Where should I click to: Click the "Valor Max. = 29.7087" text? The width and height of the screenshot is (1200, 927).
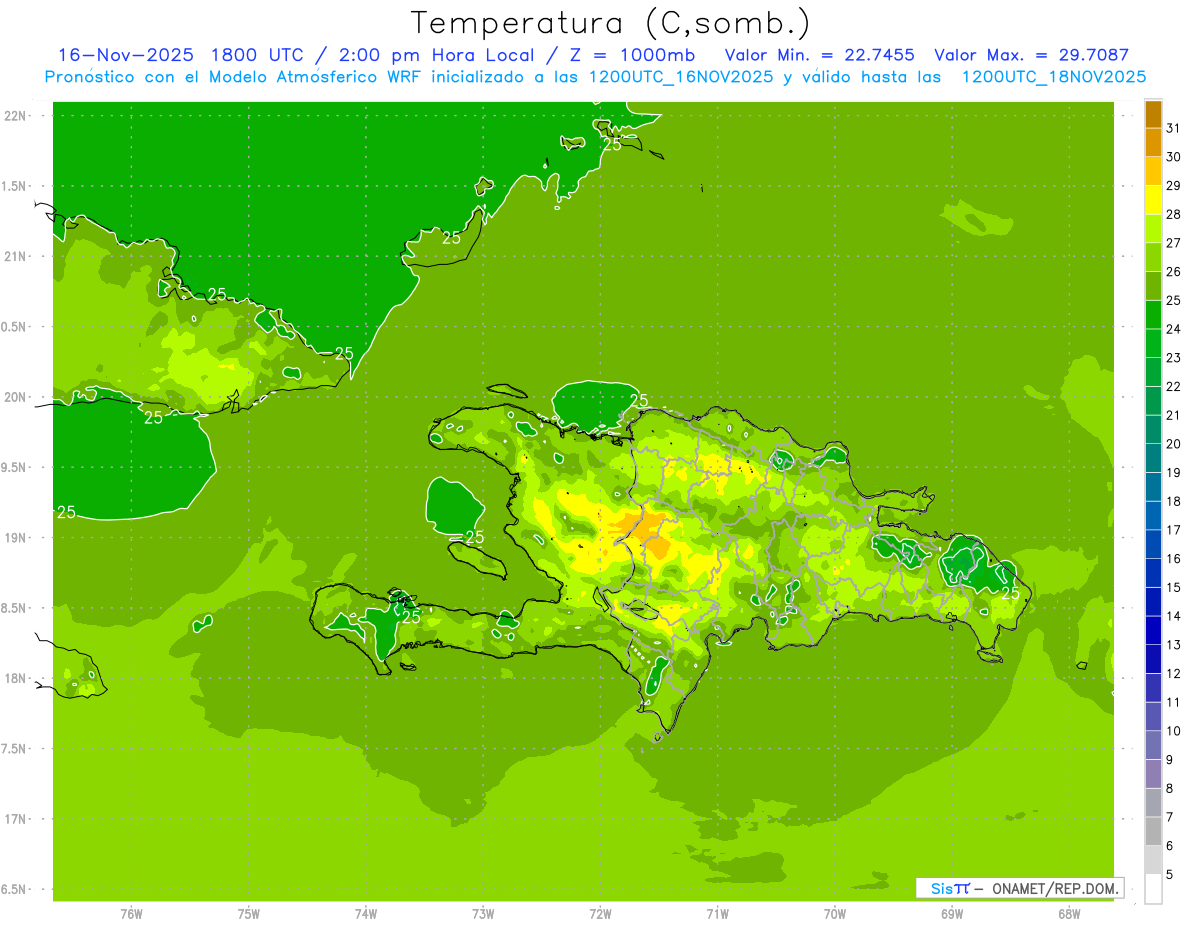pos(1031,55)
